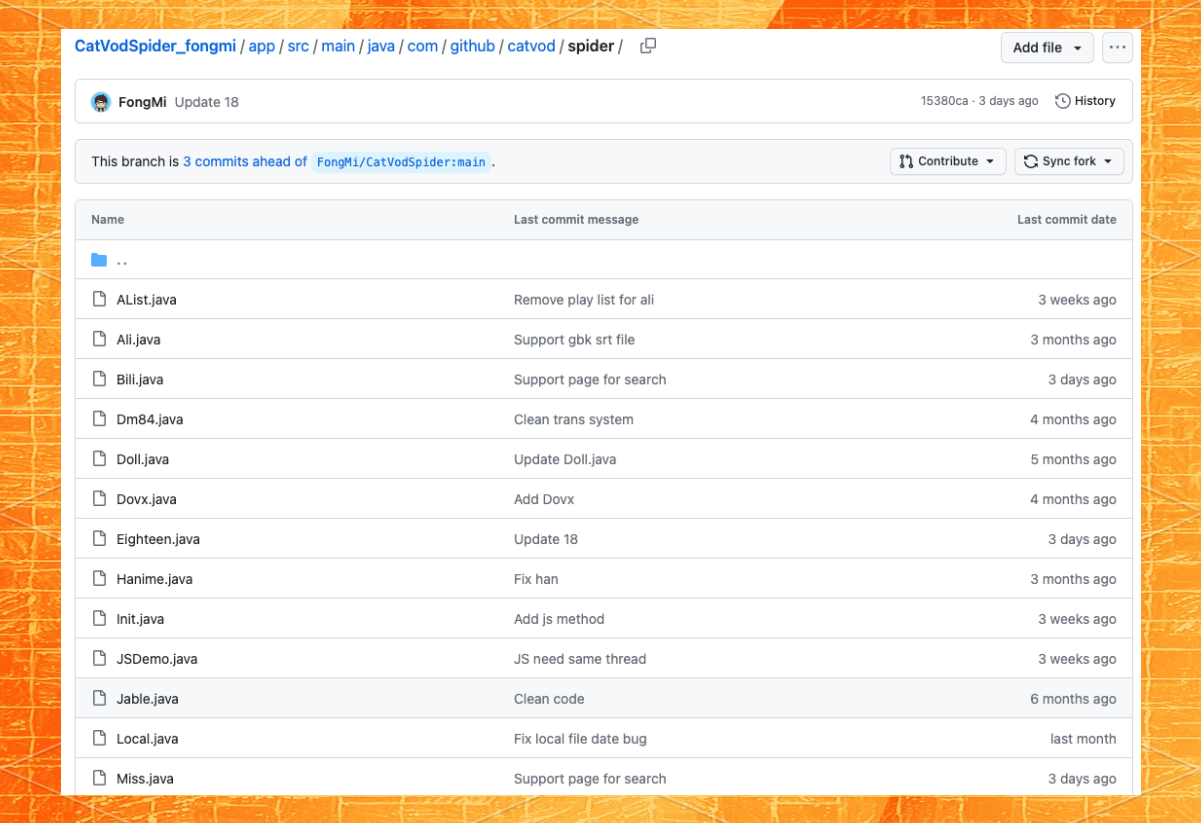Open commit 'Remove play list for ali'
1201x823 pixels.
[x=584, y=299]
